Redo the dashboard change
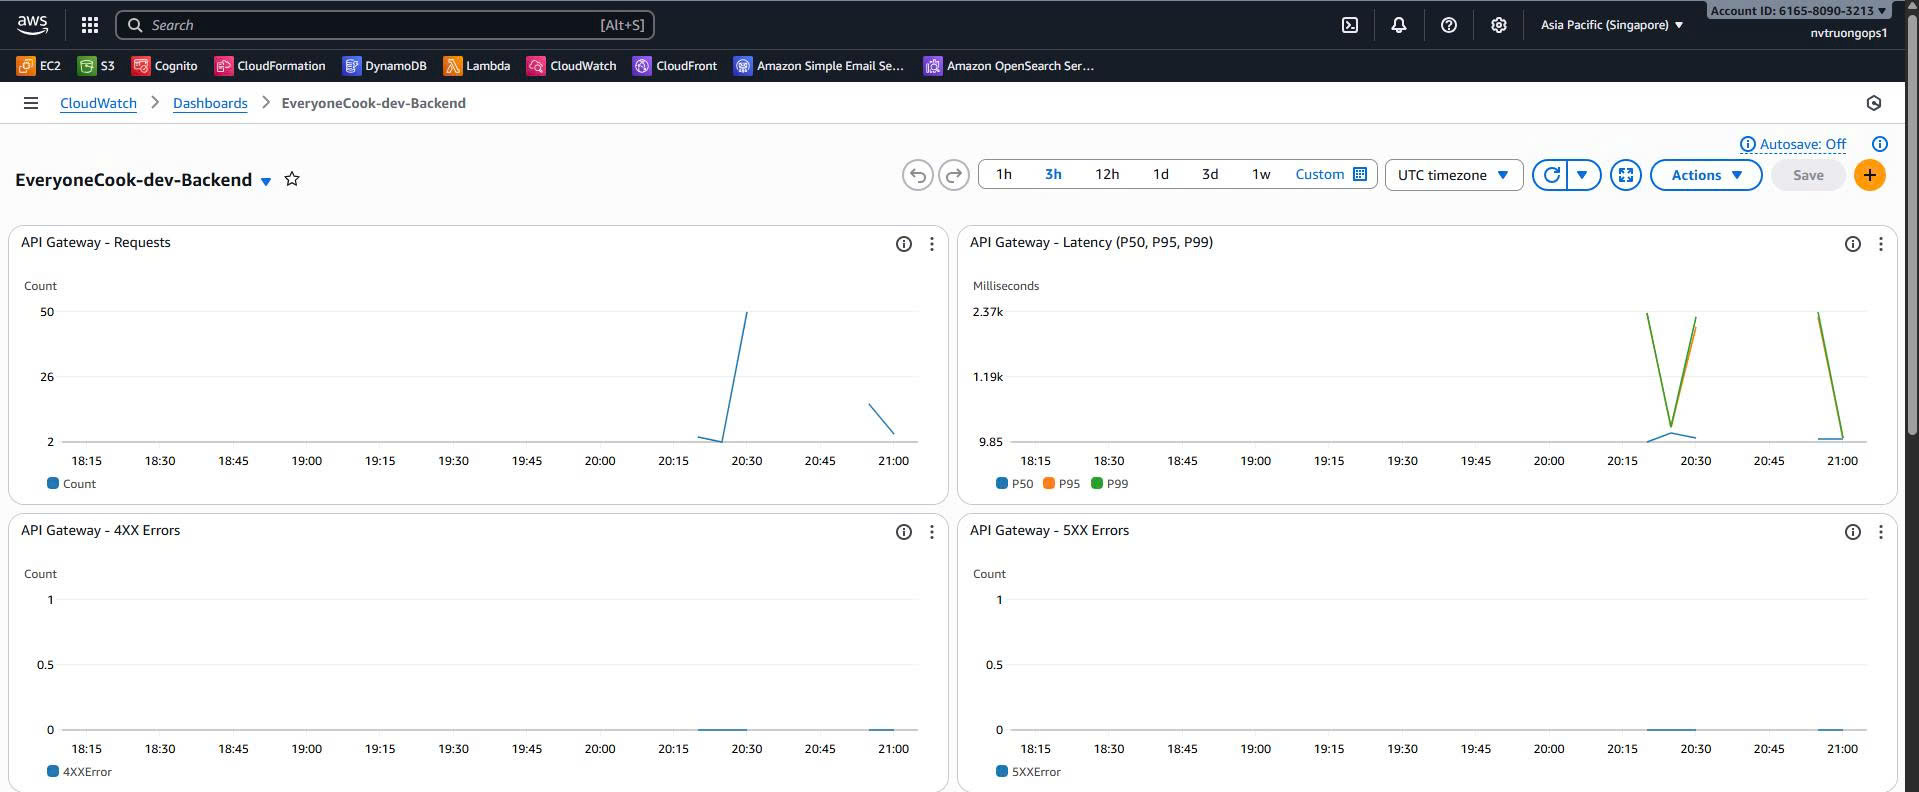Viewport: 1919px width, 792px height. [954, 175]
